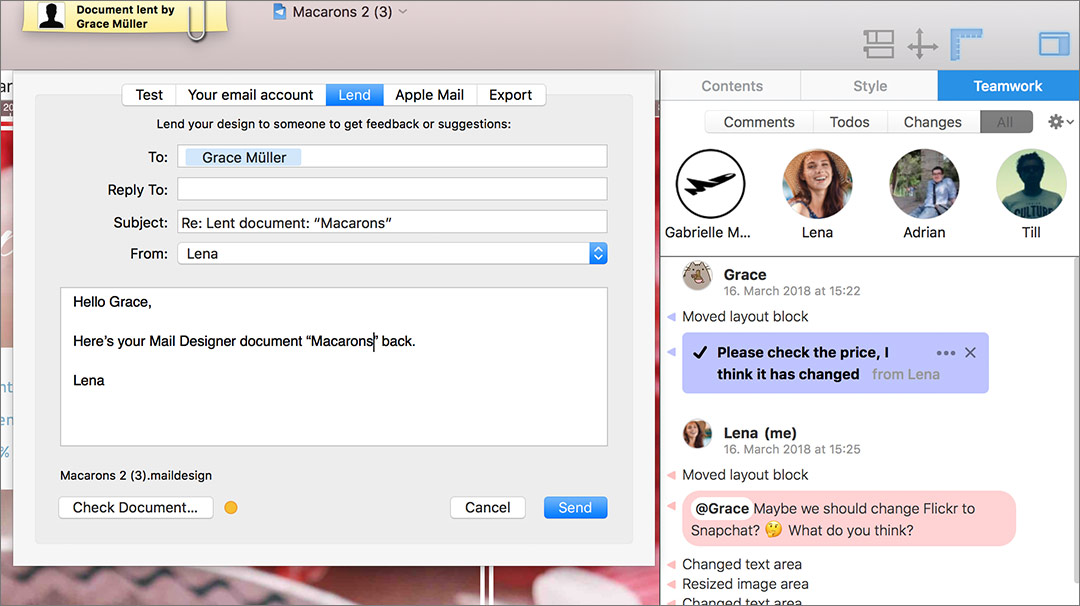
Task: Click the Resized image area entry
Action: 745,584
